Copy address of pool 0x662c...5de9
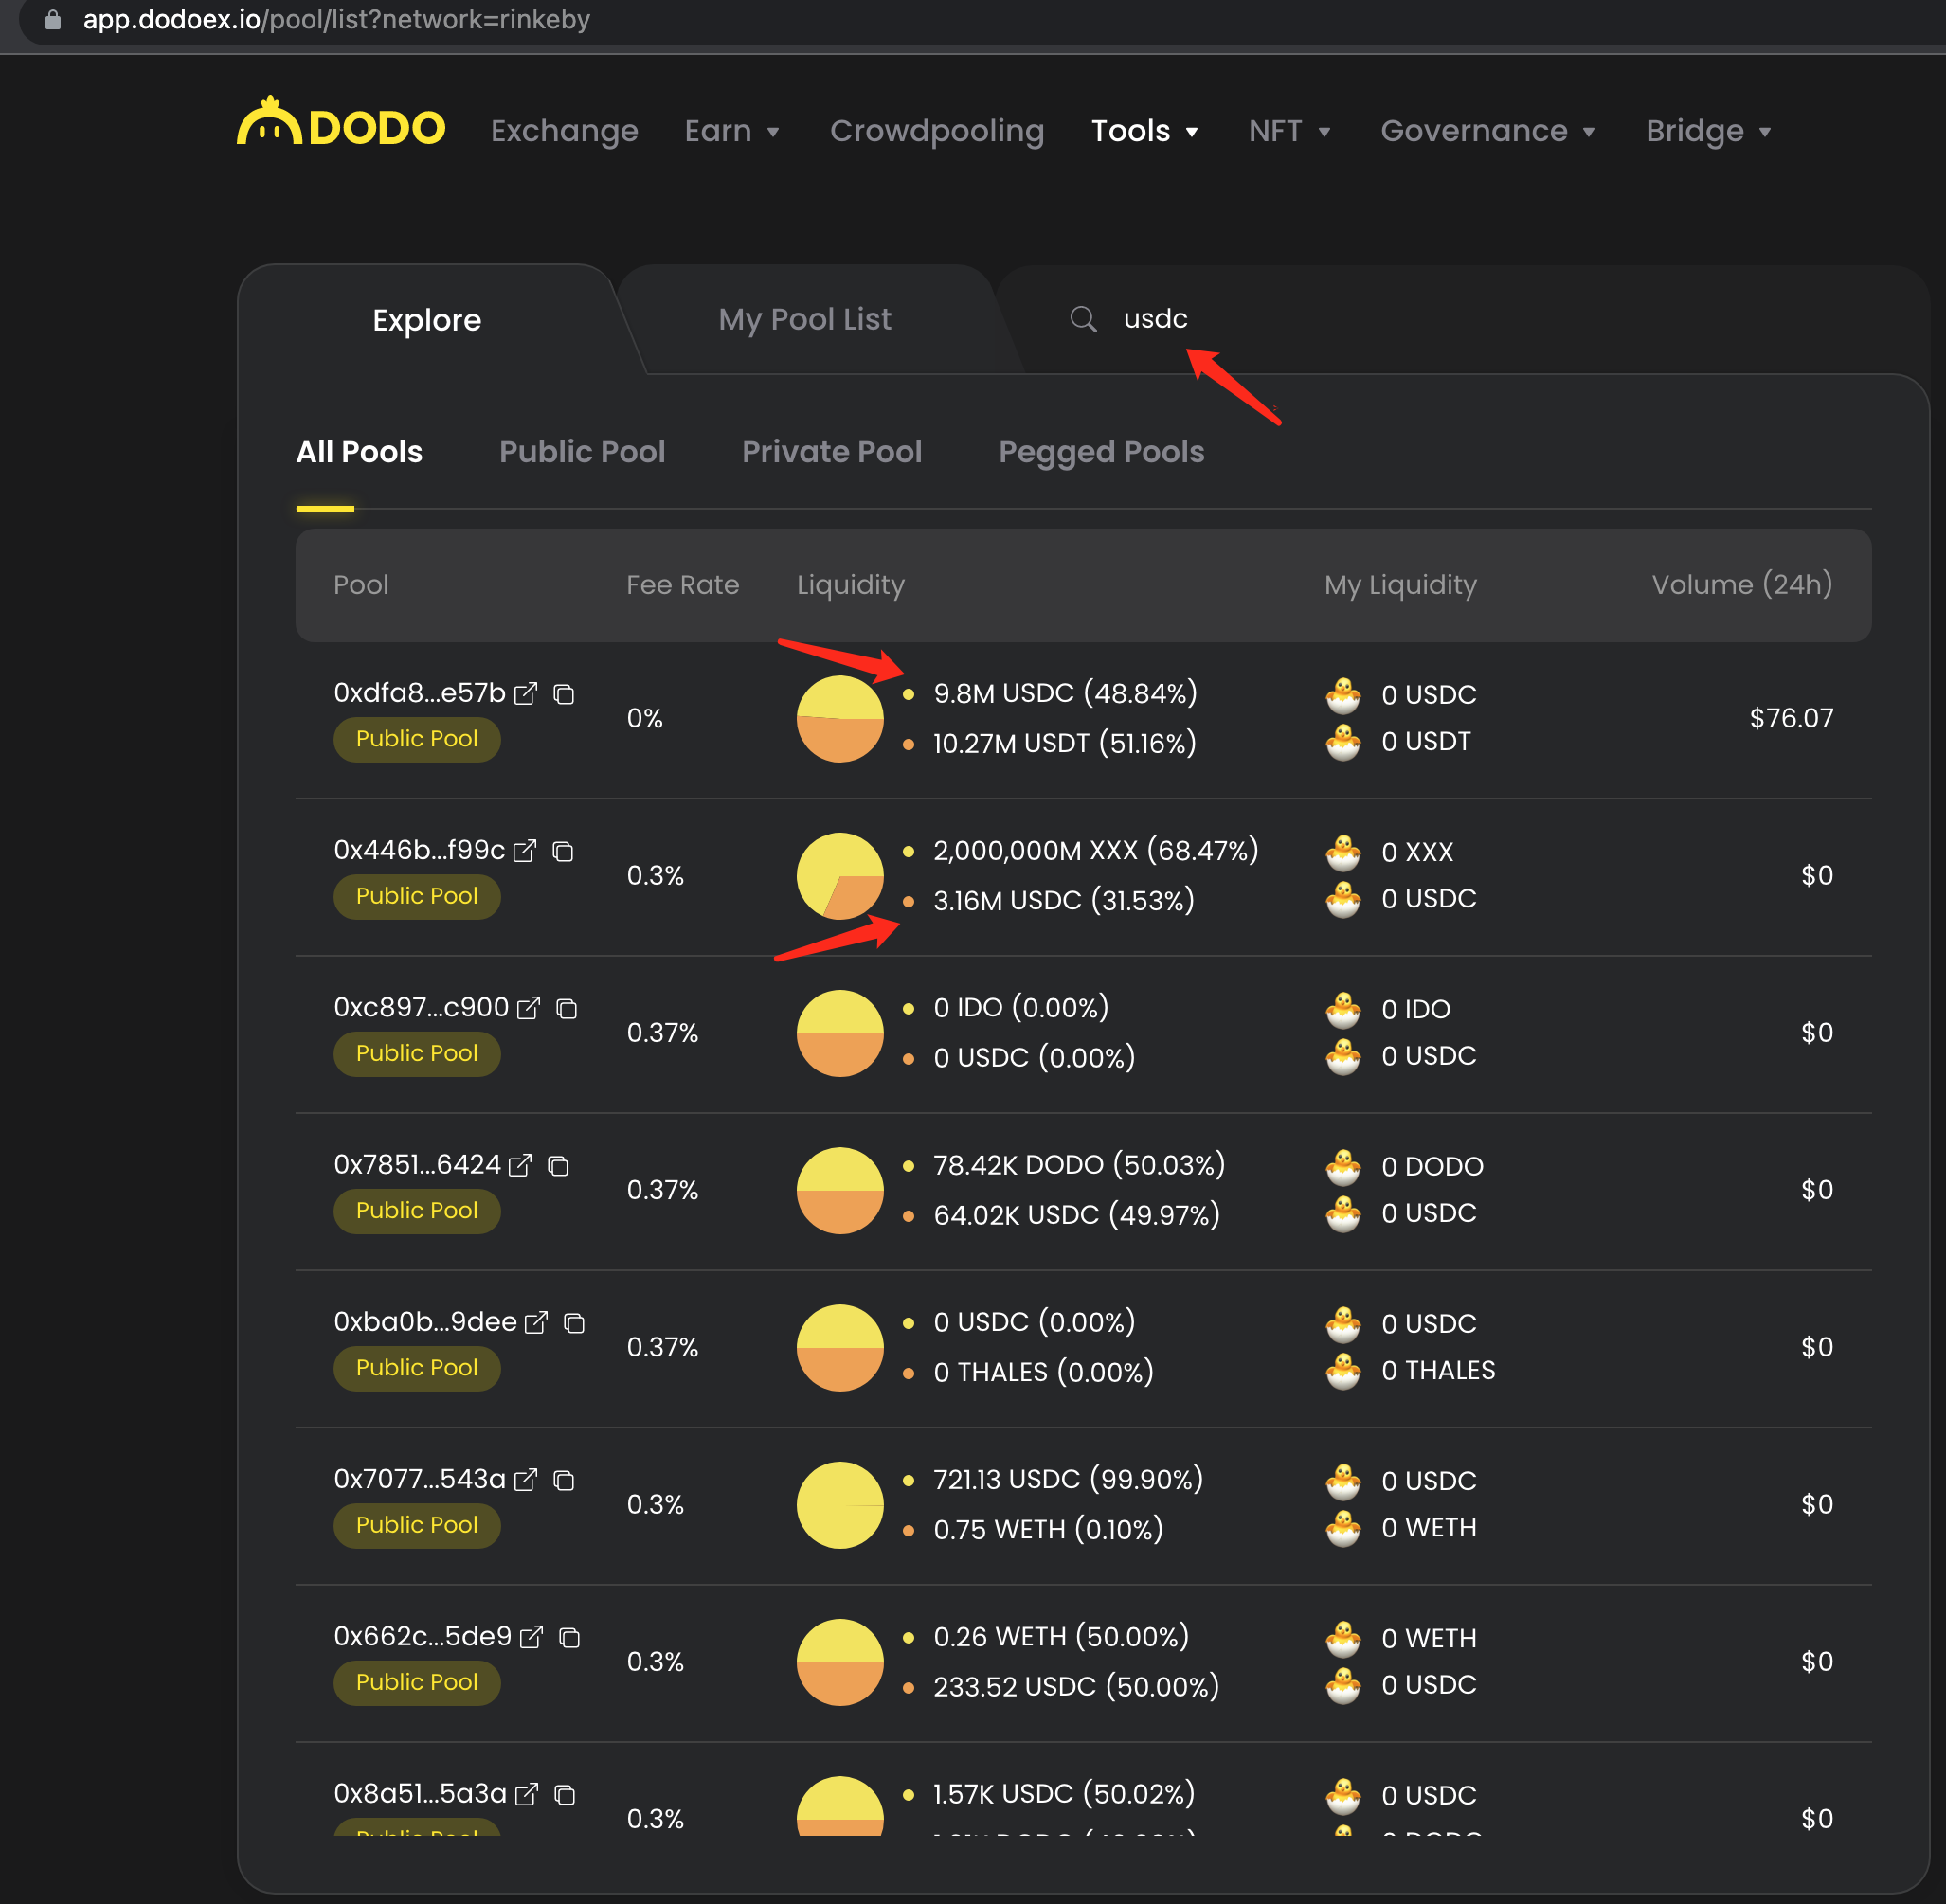The height and width of the screenshot is (1904, 1946). click(x=569, y=1637)
